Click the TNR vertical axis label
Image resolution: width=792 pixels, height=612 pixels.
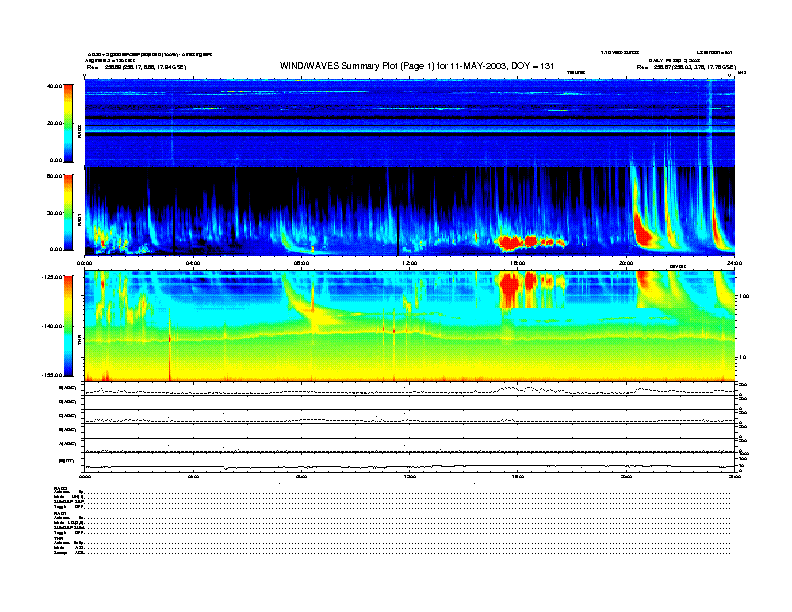(79, 342)
